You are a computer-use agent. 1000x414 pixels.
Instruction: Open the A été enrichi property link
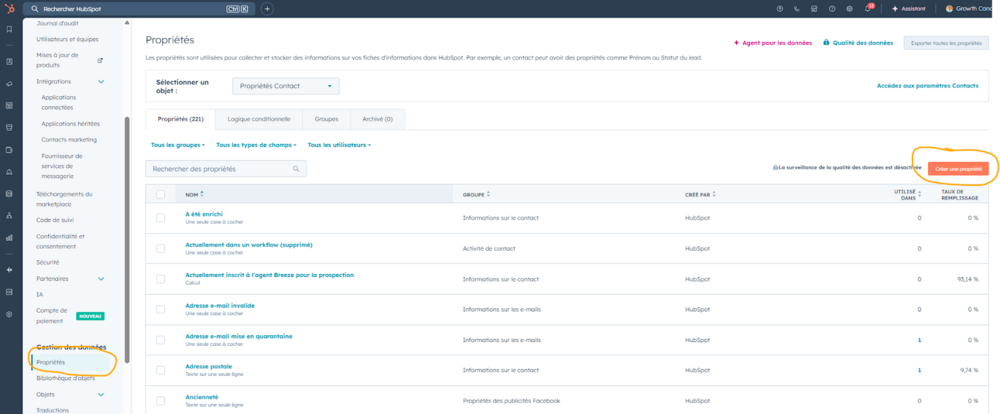point(204,214)
